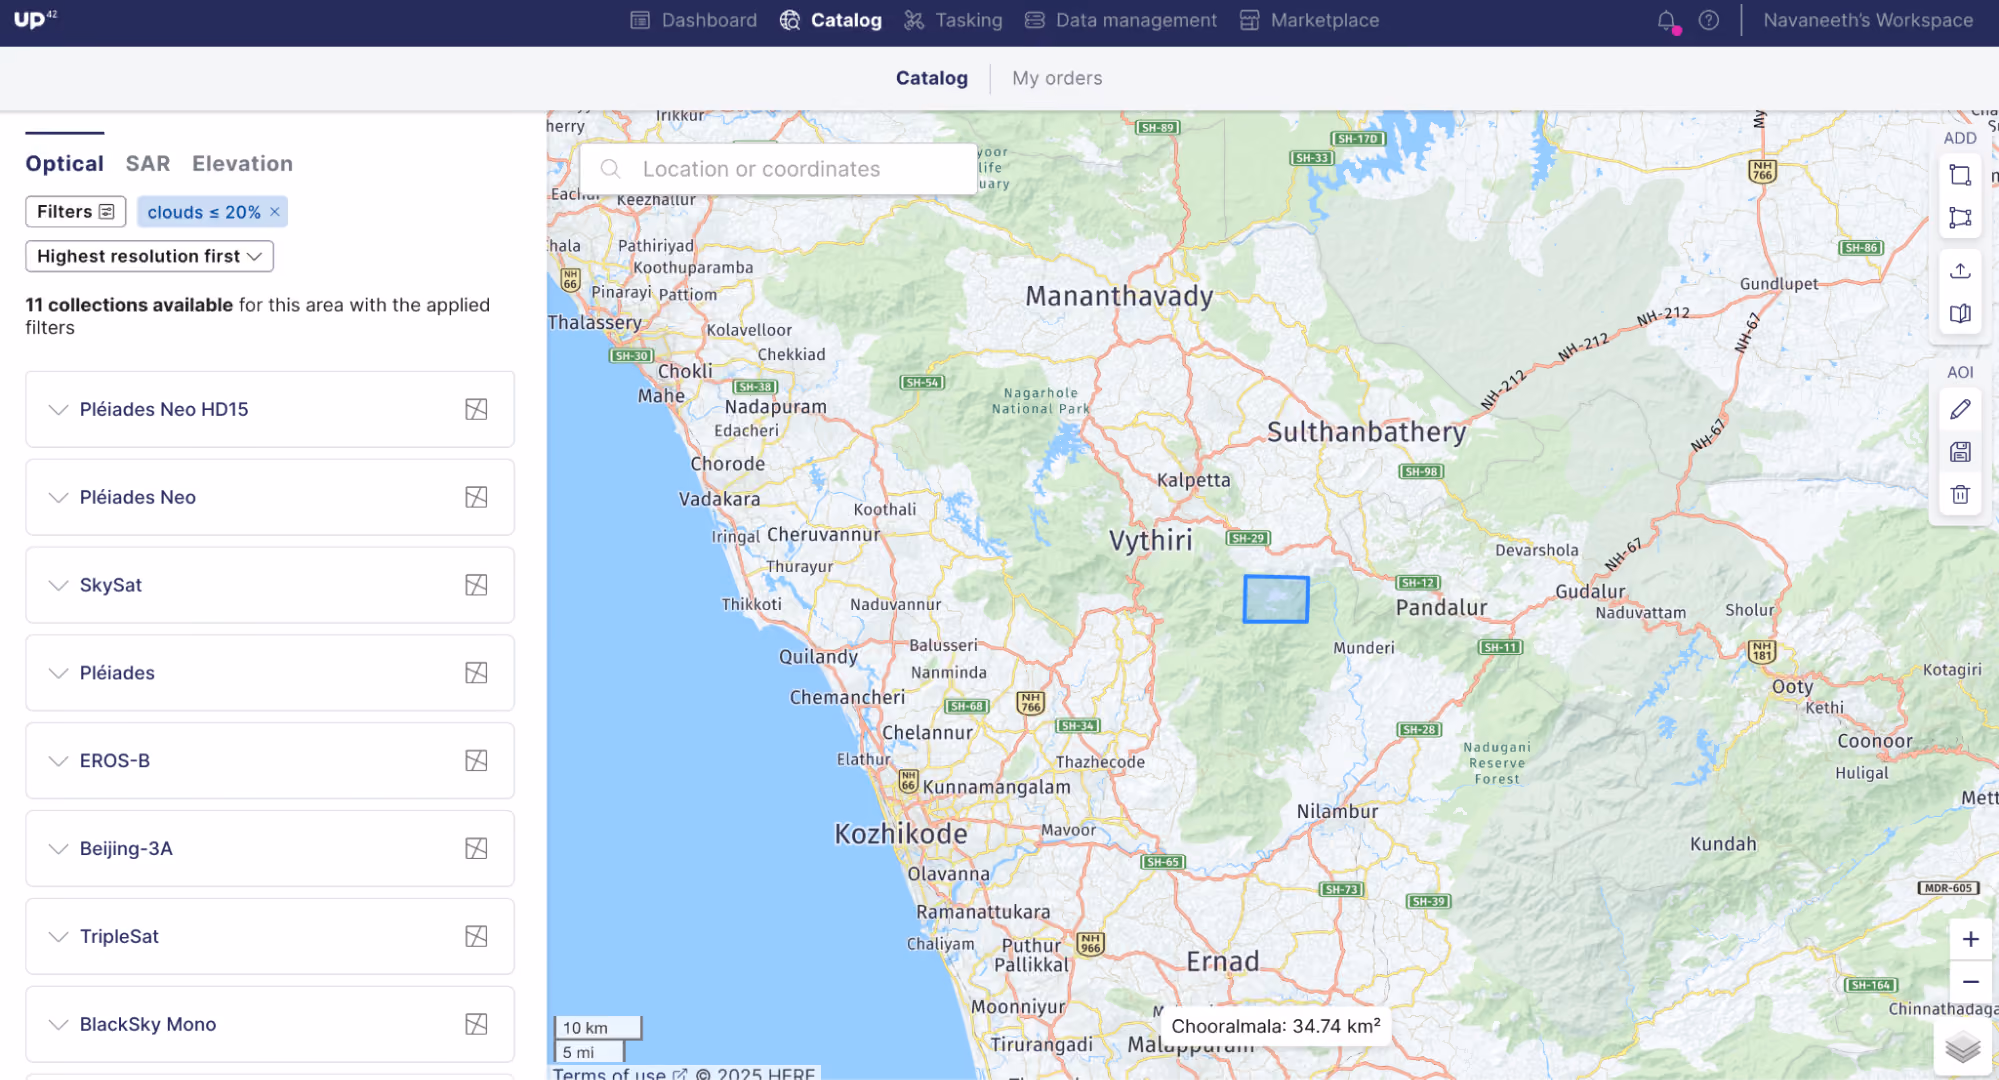Switch to the Elevation tab
Screen dimensions: 1999x1080
click(242, 163)
